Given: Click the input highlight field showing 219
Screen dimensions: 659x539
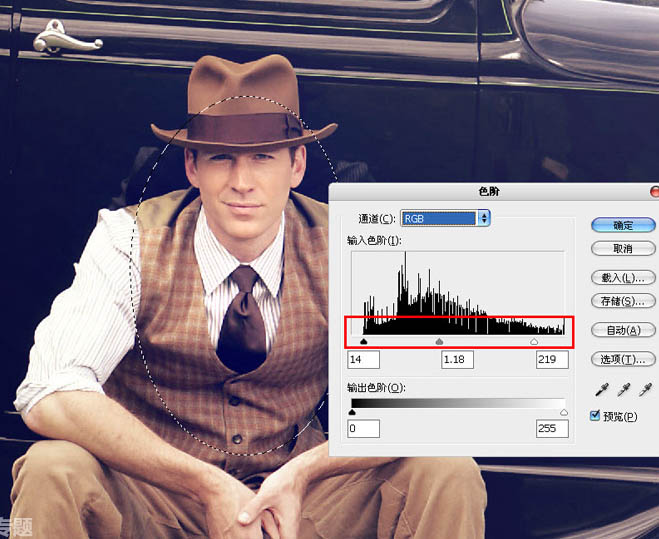Looking at the screenshot, I should (551, 359).
